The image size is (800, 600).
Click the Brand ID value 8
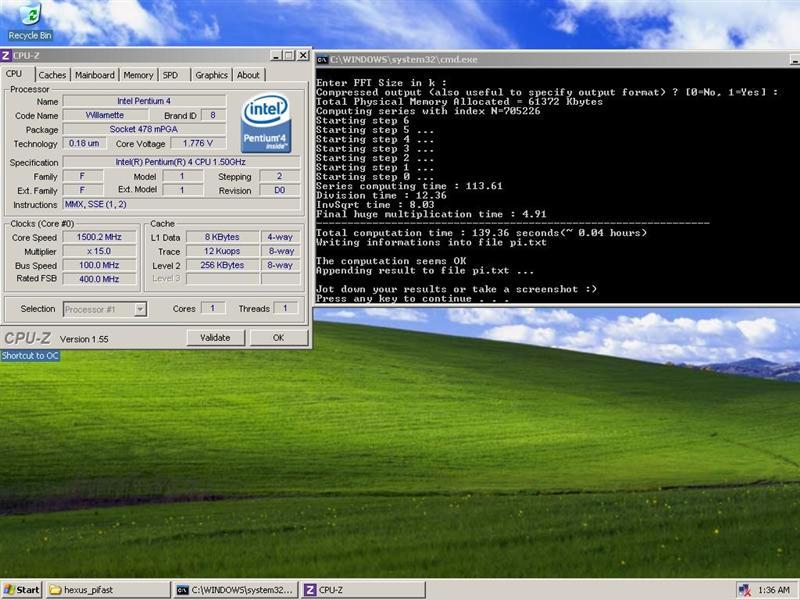(213, 115)
